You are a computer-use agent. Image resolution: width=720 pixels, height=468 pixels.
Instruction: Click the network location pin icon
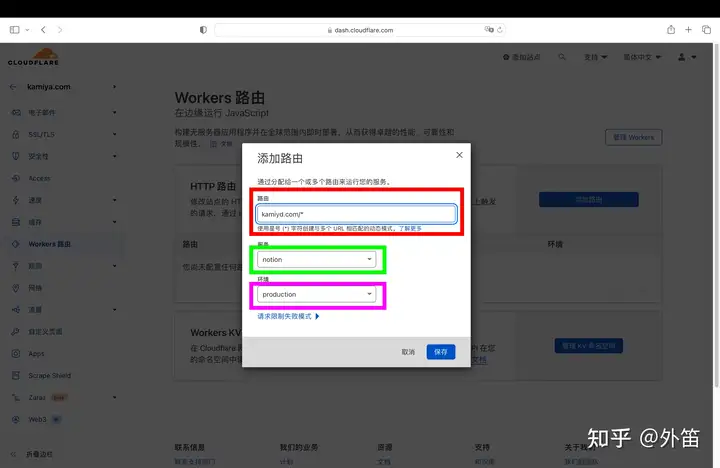[x=16, y=288]
